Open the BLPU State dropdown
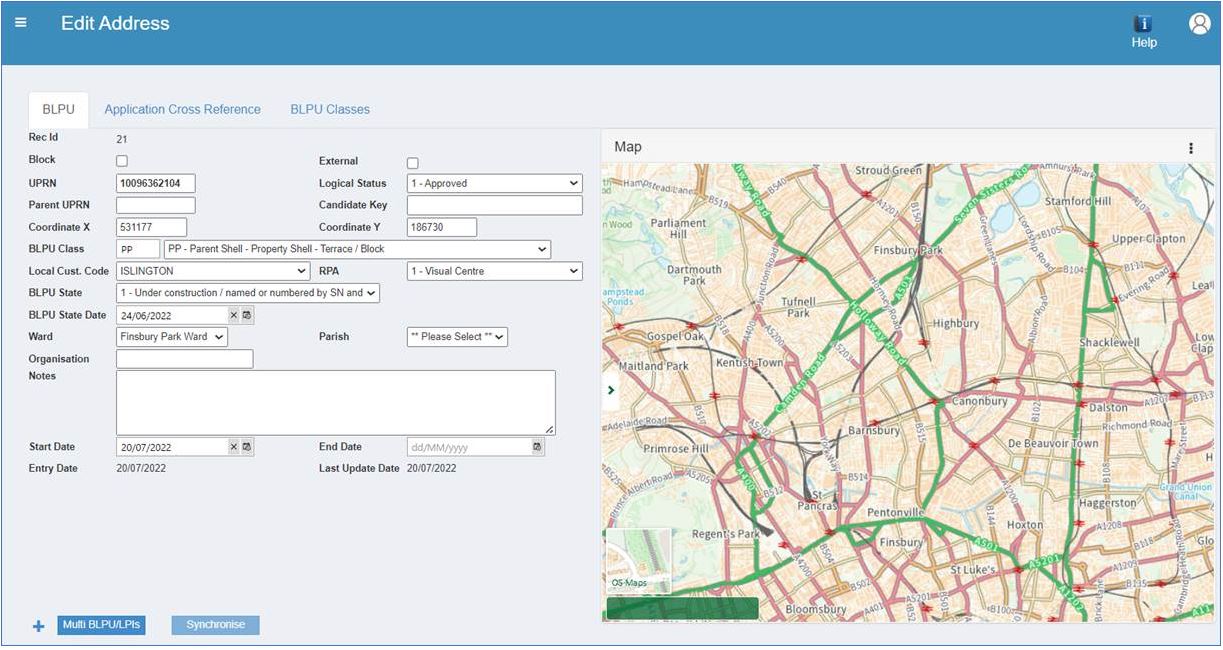Screen dimensions: 1223x650 [248, 293]
